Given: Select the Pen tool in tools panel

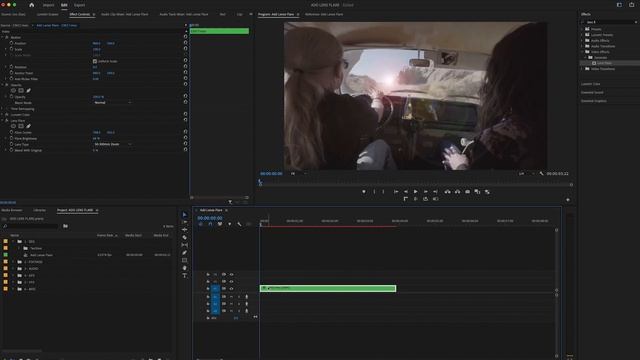Looking at the screenshot, I should [x=184, y=253].
